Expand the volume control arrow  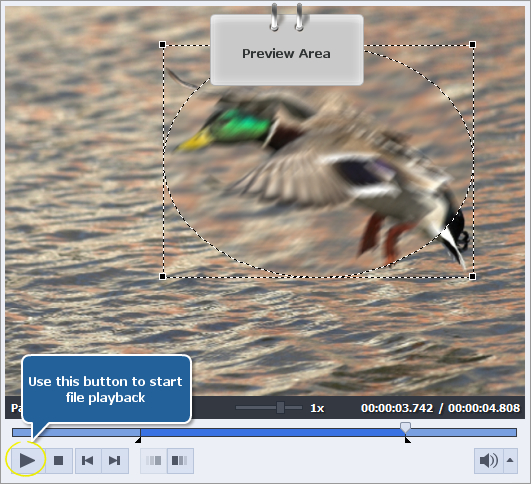510,461
